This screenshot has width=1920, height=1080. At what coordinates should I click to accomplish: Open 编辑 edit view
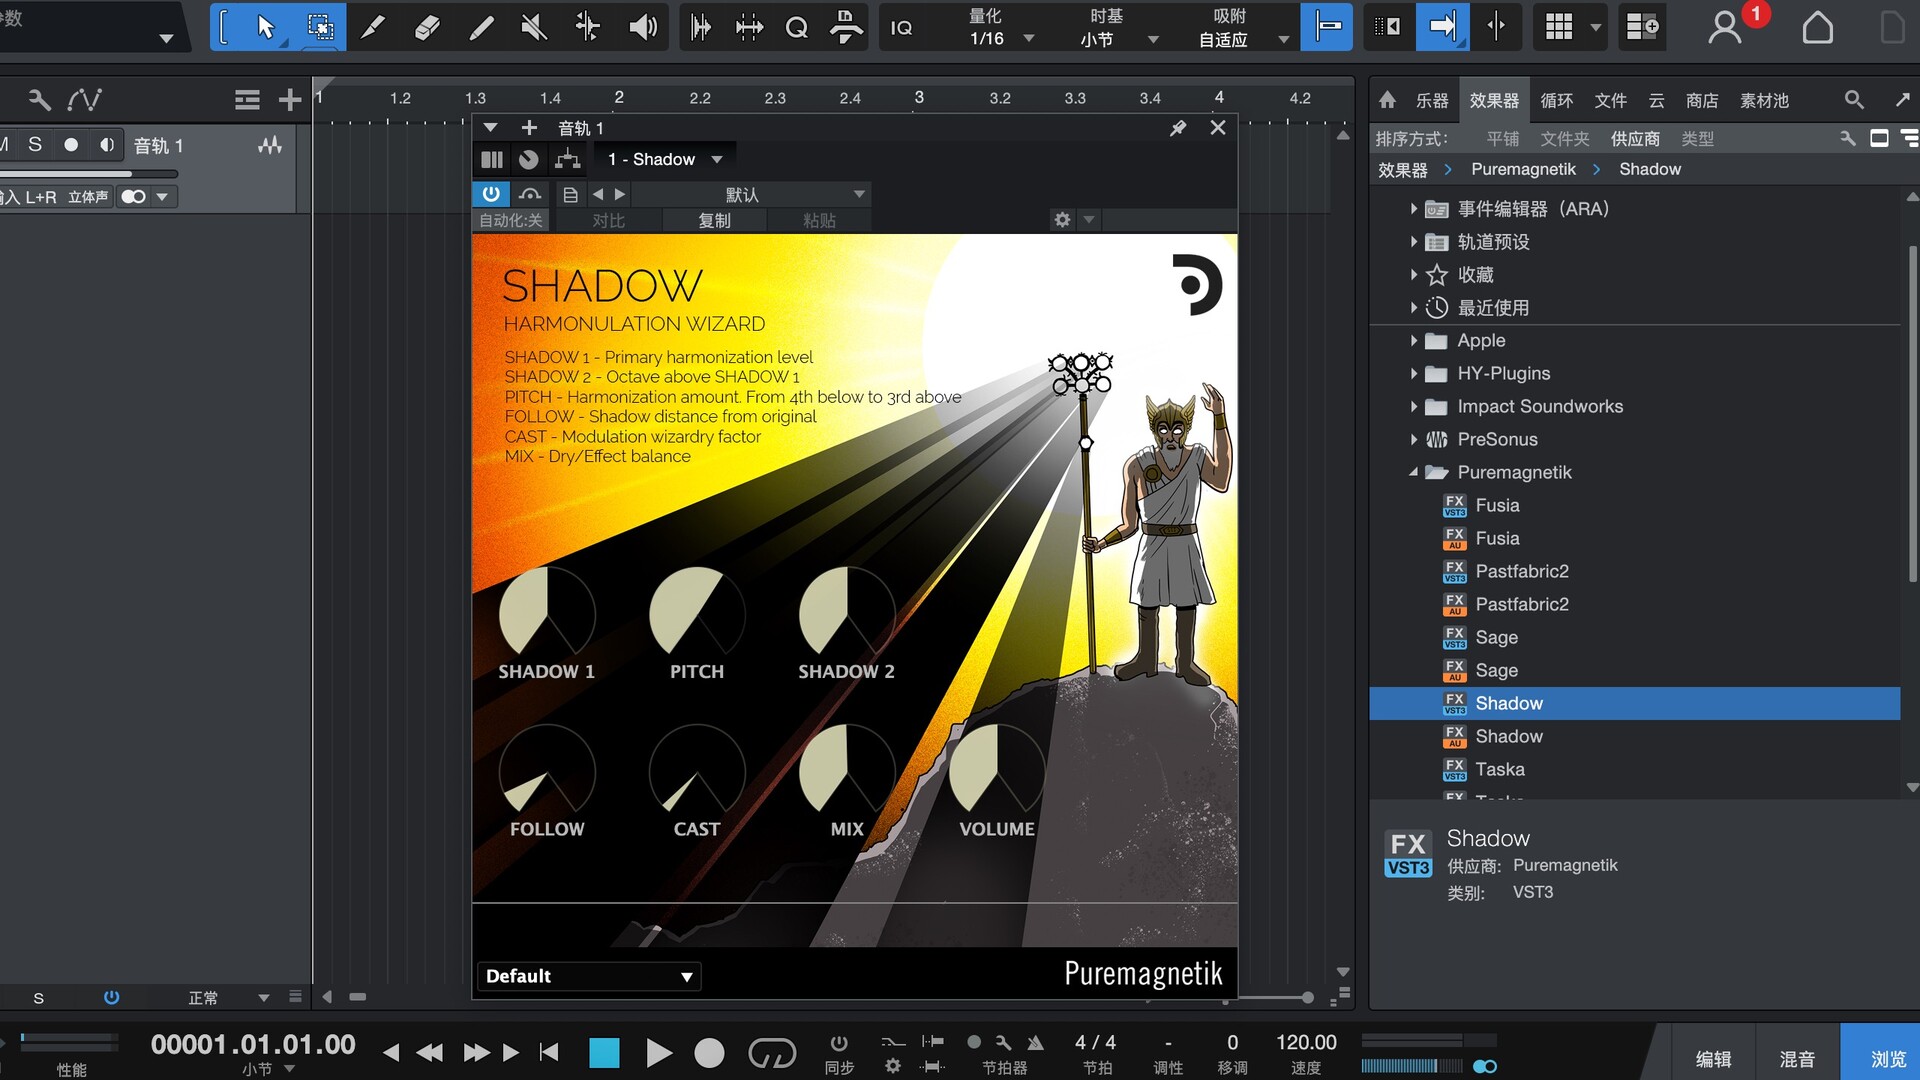[x=1713, y=1059]
